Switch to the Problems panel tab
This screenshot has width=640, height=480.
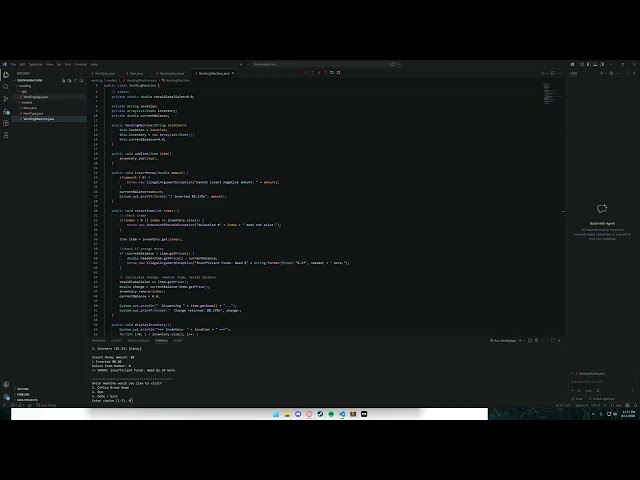click(x=98, y=341)
